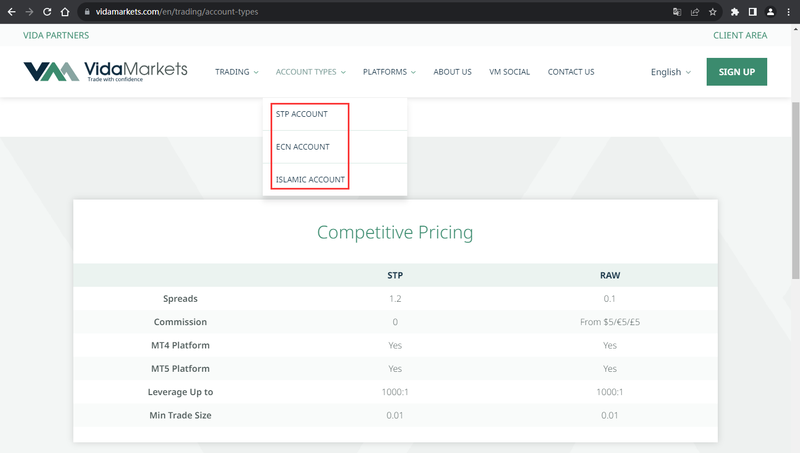Click the green SIGN UP button

(x=736, y=72)
